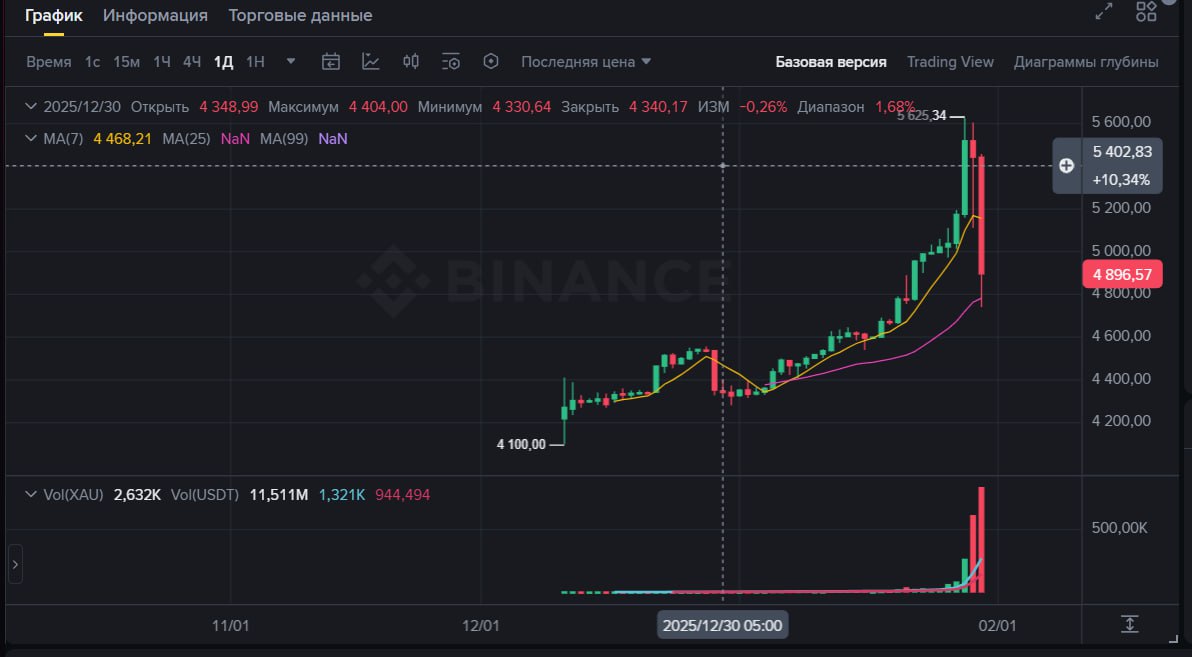Click the auto-fit price scale icon

(x=1129, y=624)
